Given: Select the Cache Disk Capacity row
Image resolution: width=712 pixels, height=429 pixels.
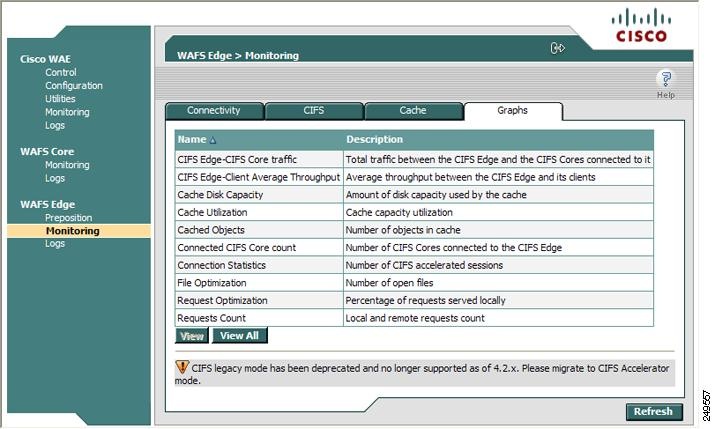Looking at the screenshot, I should coord(414,195).
